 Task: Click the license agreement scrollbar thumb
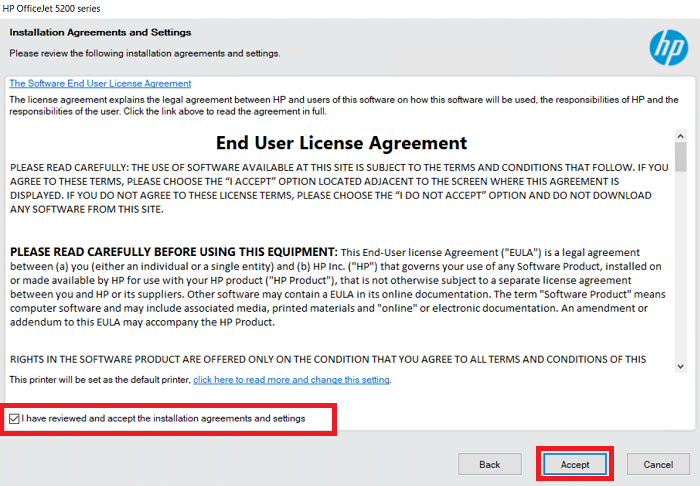pos(680,157)
